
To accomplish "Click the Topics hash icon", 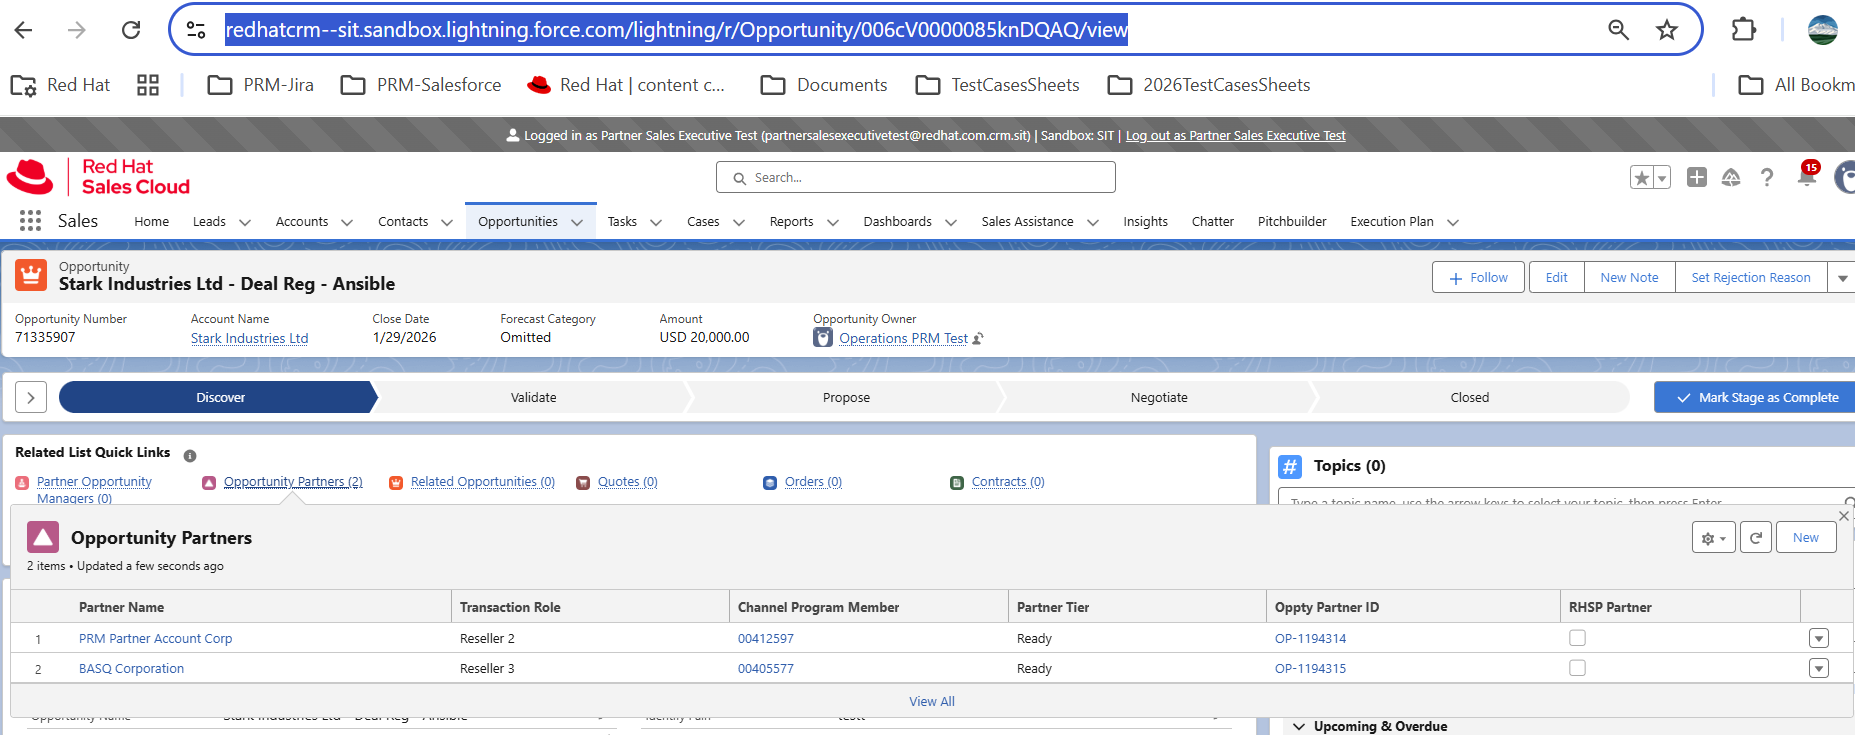I will [1291, 466].
